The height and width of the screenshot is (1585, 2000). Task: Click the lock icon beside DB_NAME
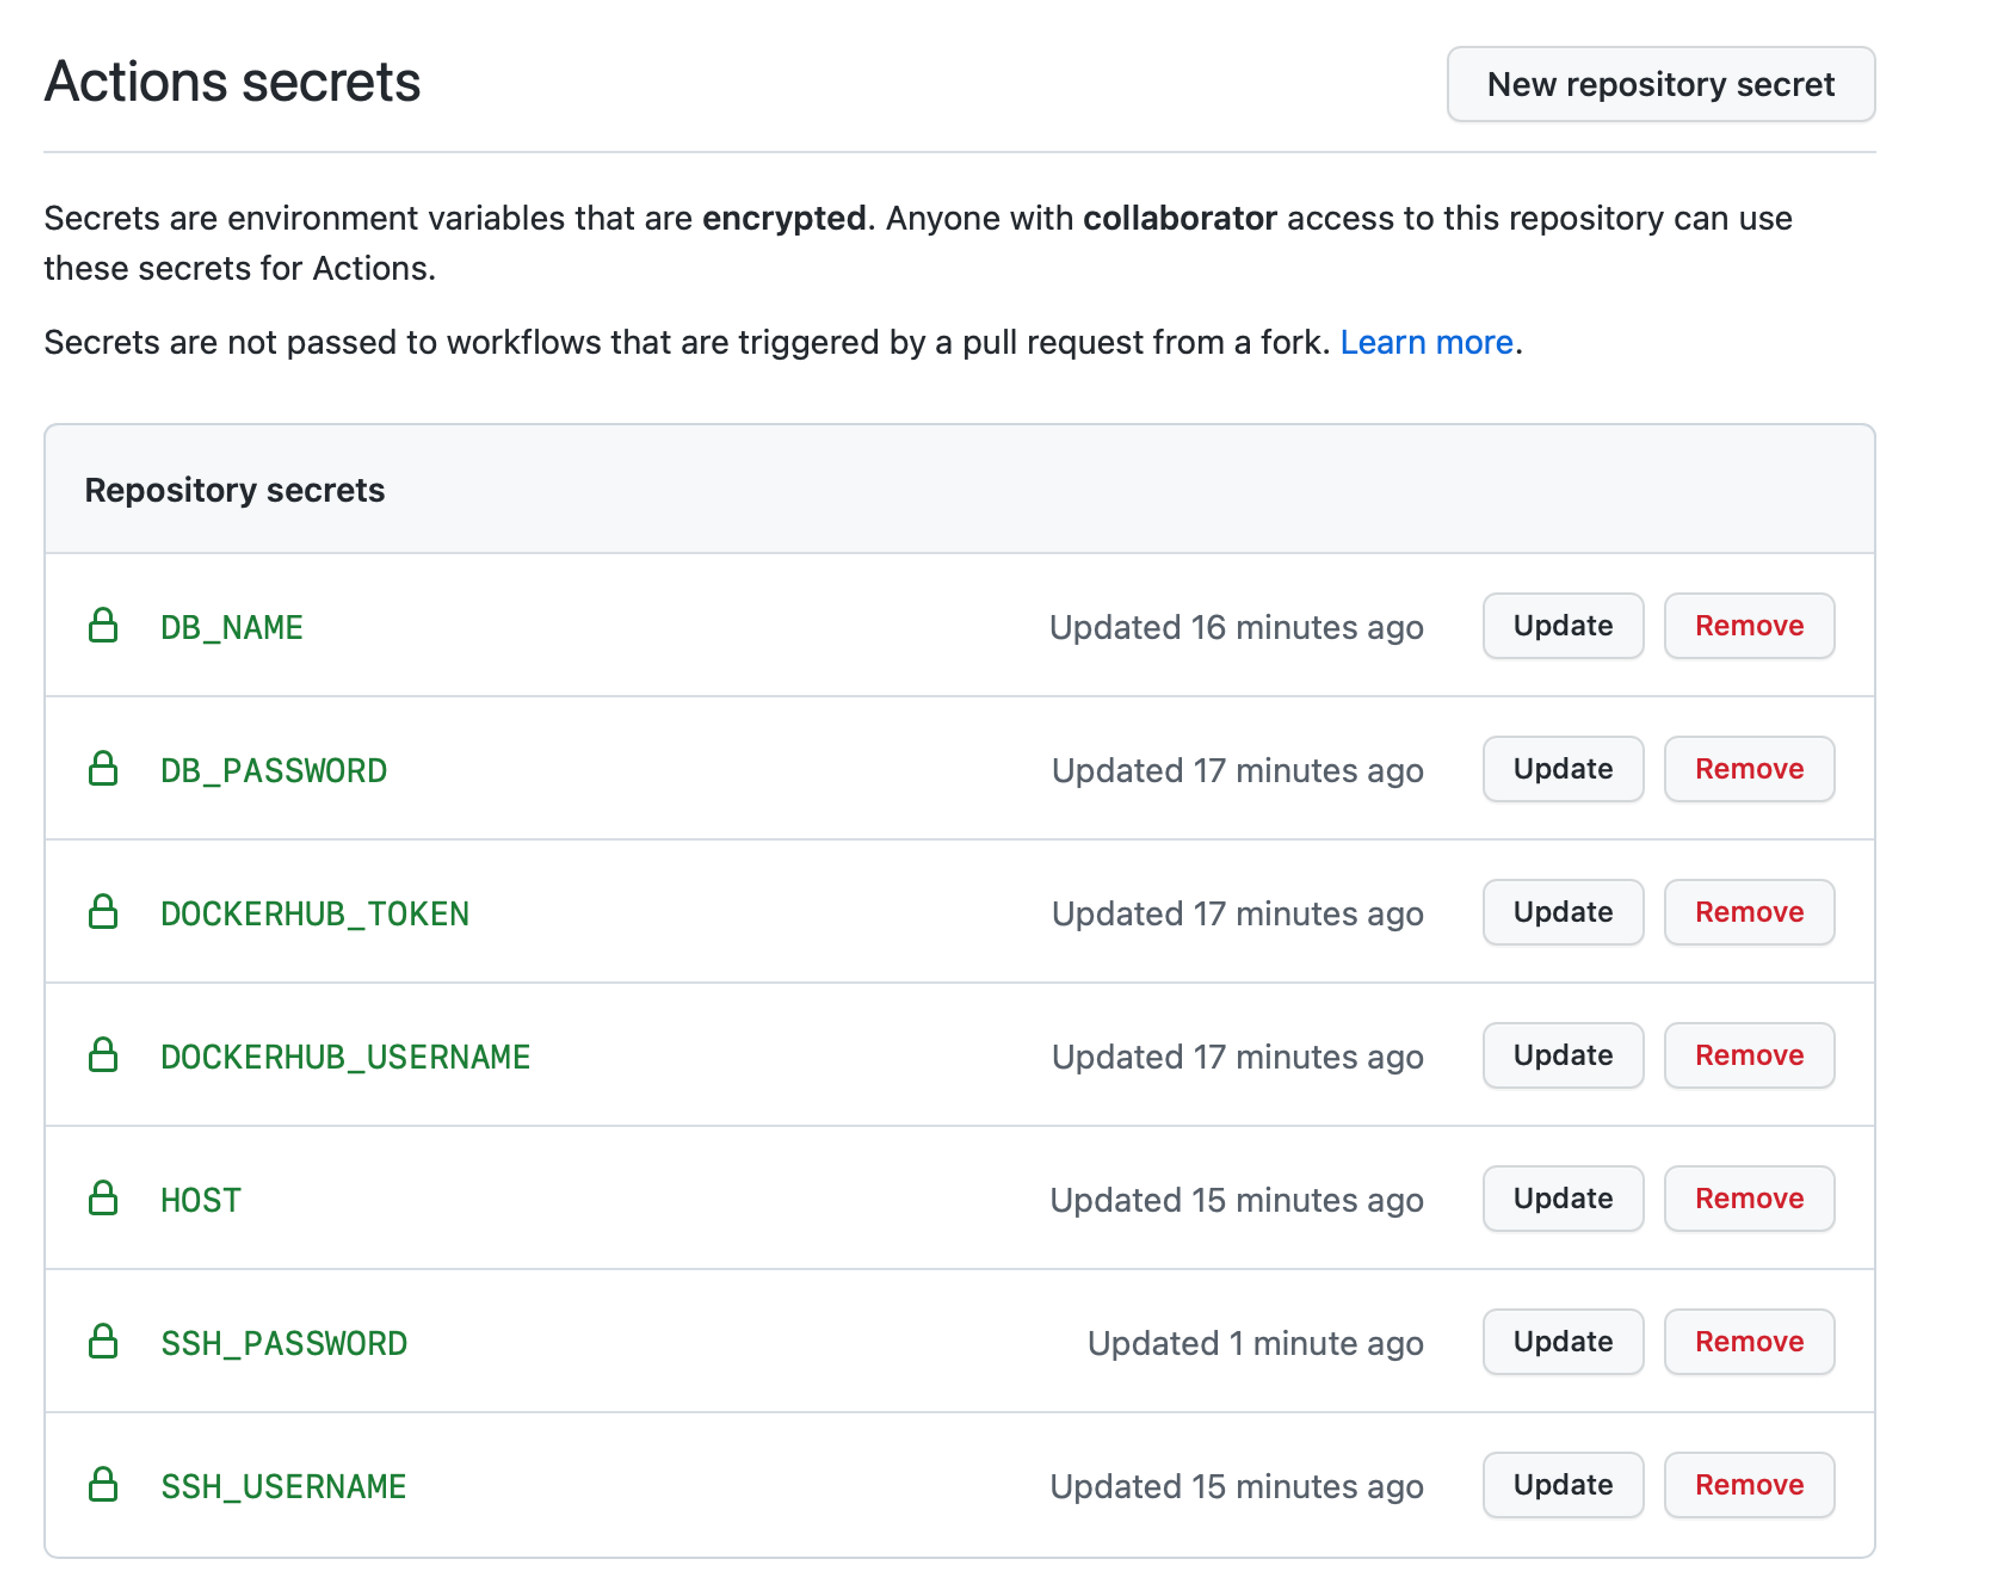[103, 626]
